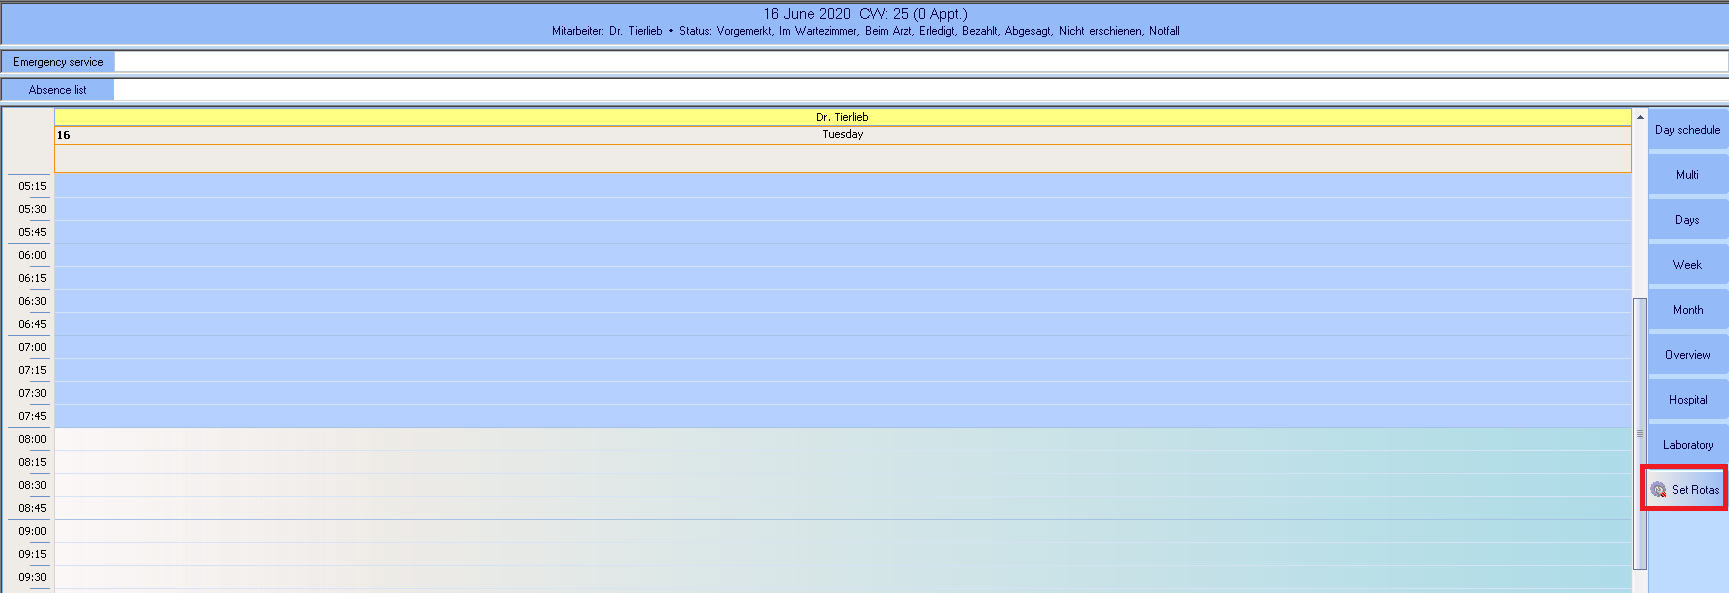Open the Overview view
This screenshot has width=1729, height=593.
coord(1688,355)
